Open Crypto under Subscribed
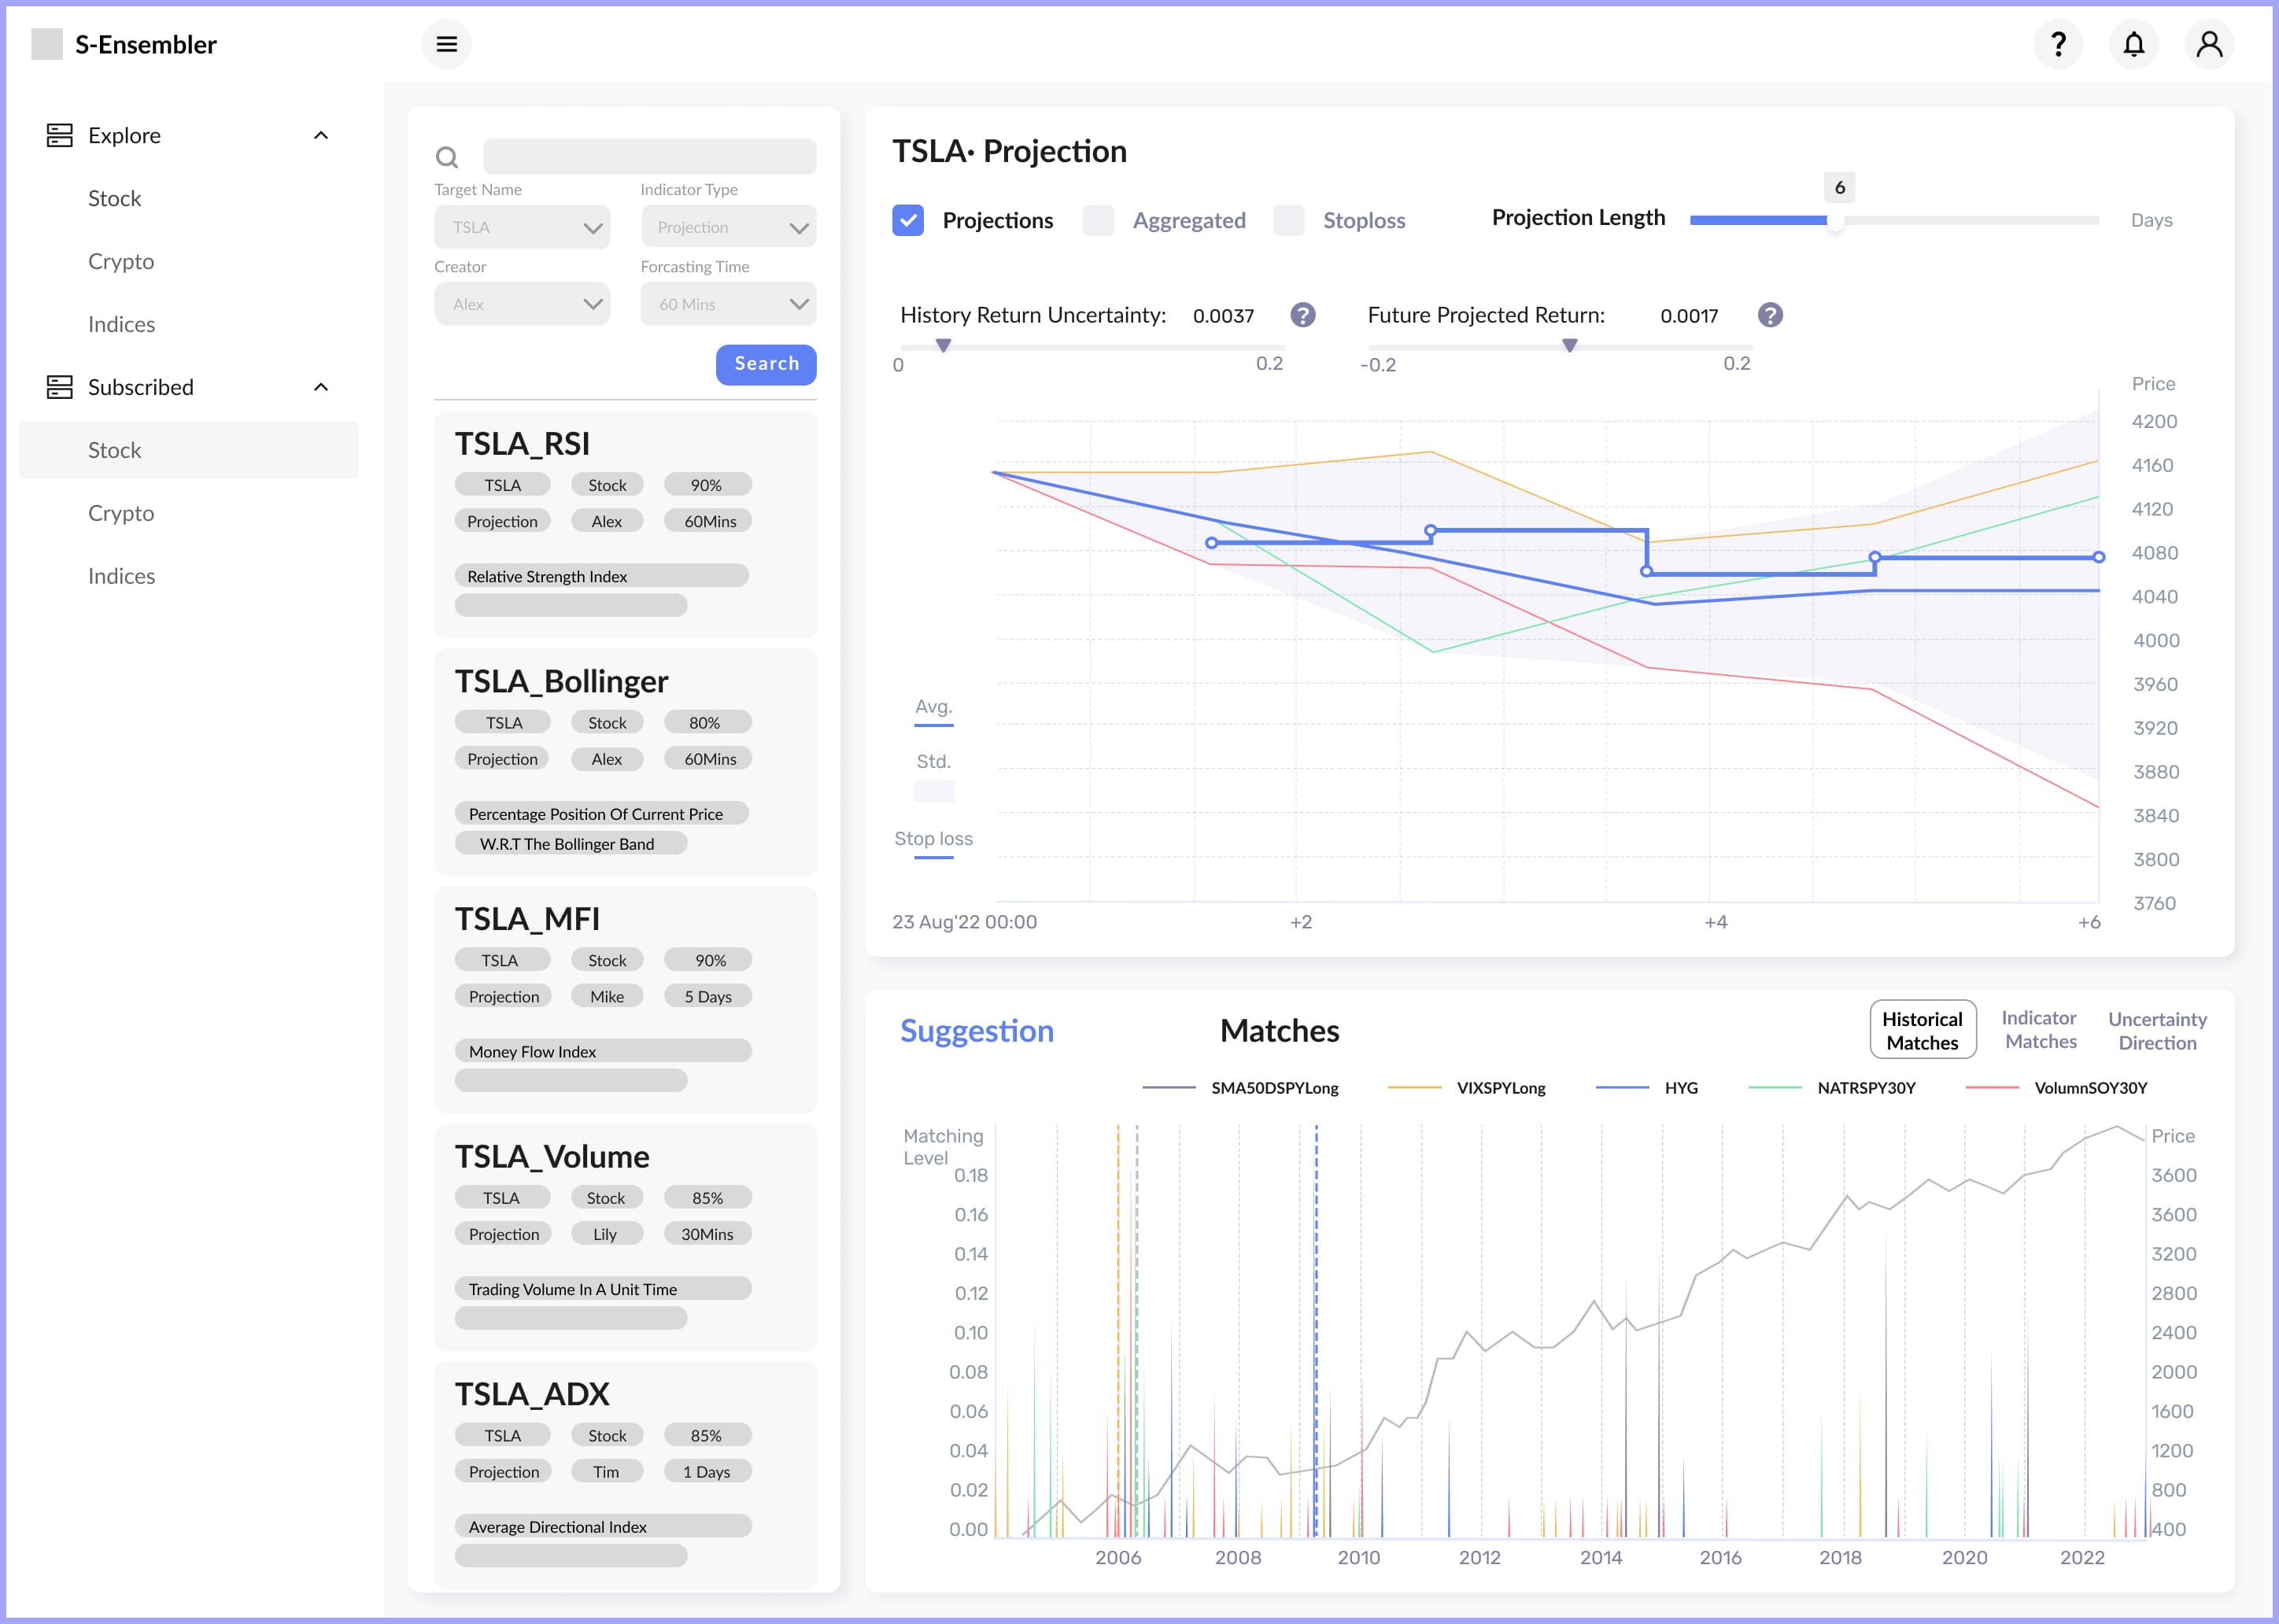The height and width of the screenshot is (1624, 2279). pyautogui.click(x=121, y=513)
